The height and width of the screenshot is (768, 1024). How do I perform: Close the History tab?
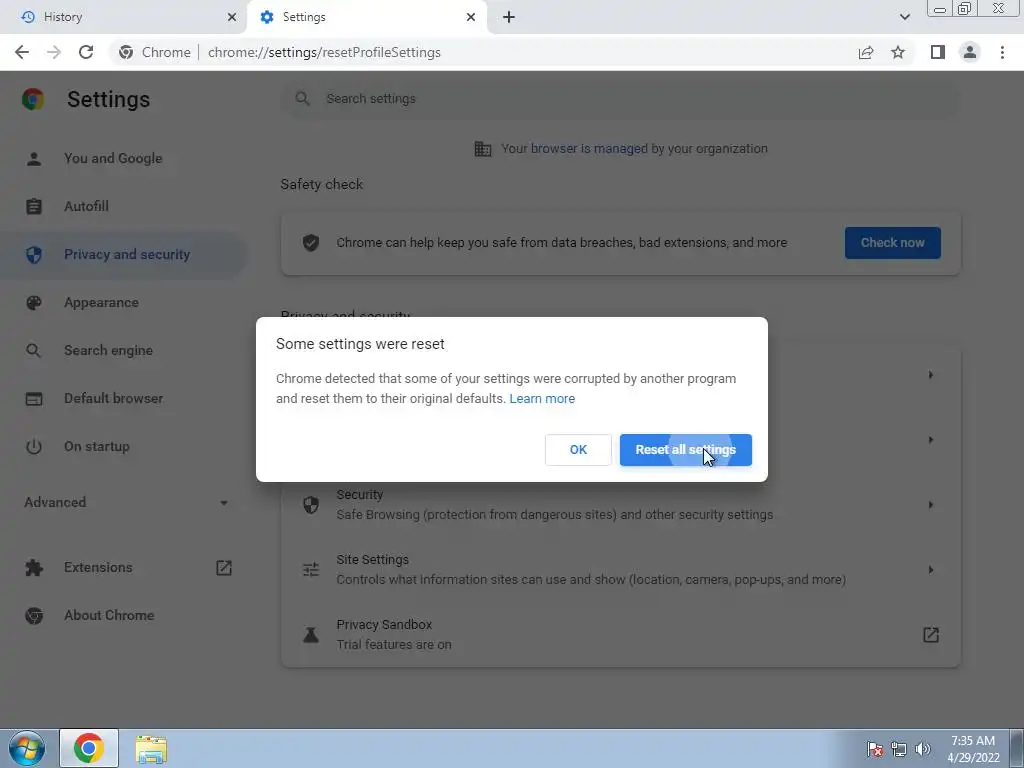[232, 17]
